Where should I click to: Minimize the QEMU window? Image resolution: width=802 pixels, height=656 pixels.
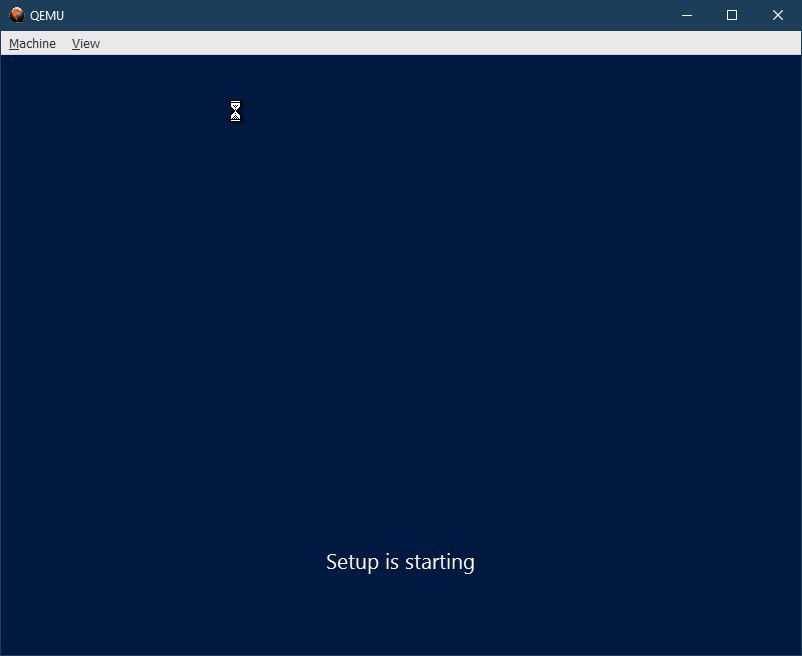(x=687, y=15)
